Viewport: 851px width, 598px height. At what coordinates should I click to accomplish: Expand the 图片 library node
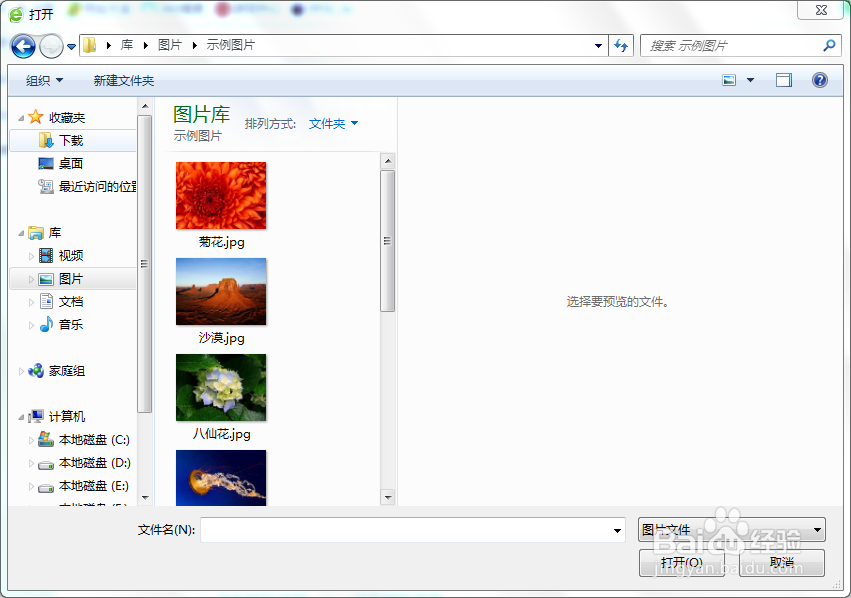click(31, 279)
